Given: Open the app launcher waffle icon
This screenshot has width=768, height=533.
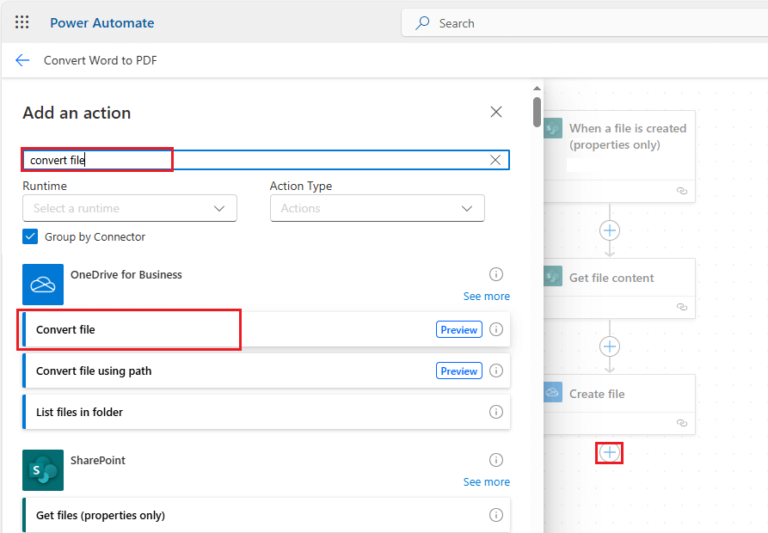Looking at the screenshot, I should 22,22.
